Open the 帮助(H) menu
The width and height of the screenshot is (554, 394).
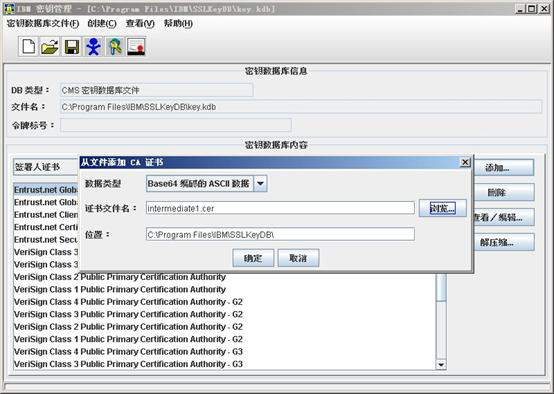[178, 24]
